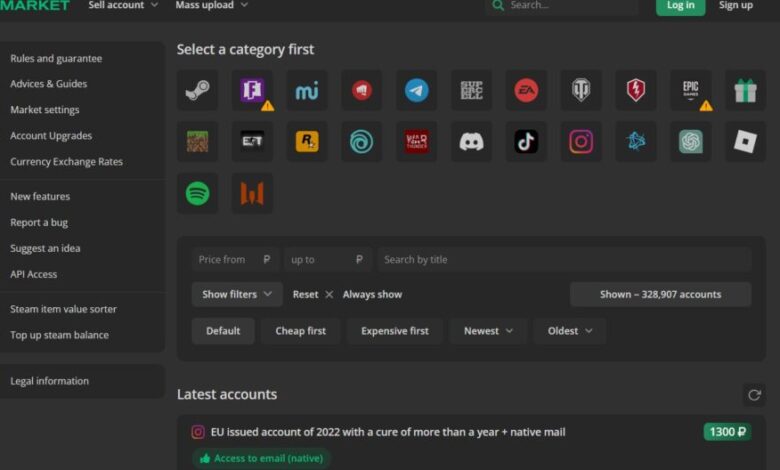Select the Fortnite category icon
Screen dimensions: 780x470
tap(252, 91)
